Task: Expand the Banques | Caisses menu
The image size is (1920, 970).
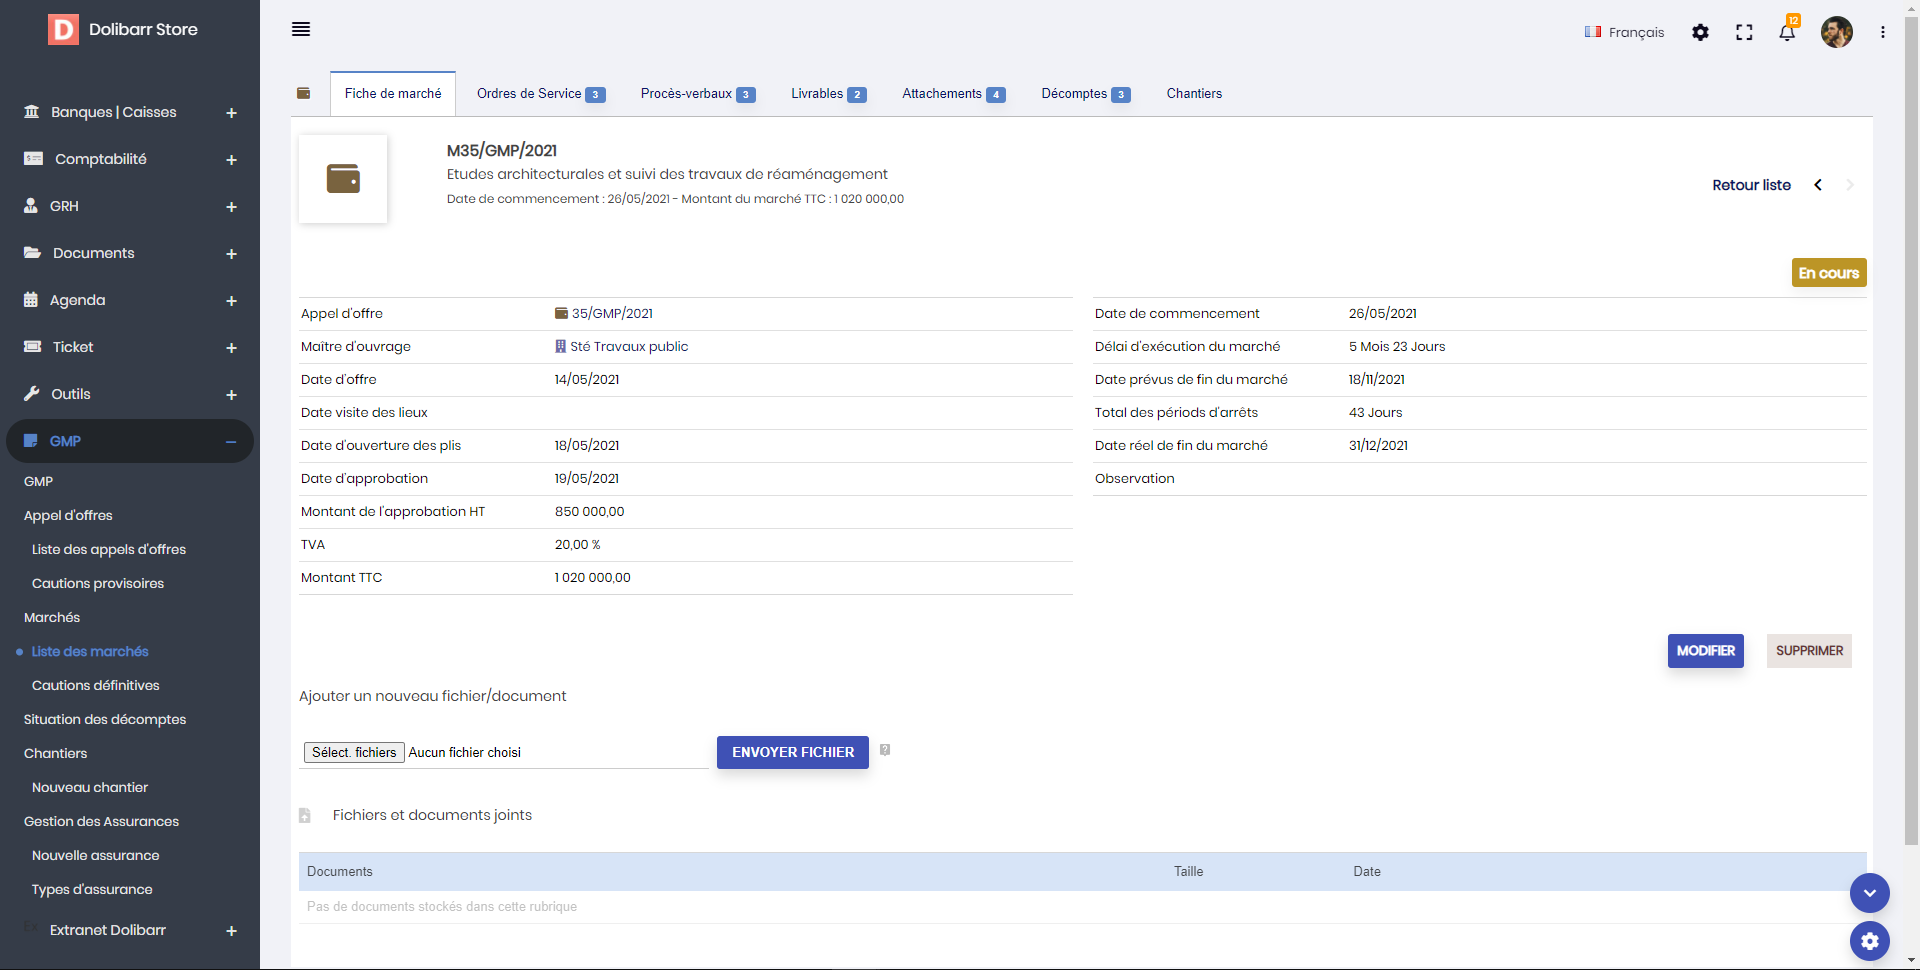Action: 231,113
